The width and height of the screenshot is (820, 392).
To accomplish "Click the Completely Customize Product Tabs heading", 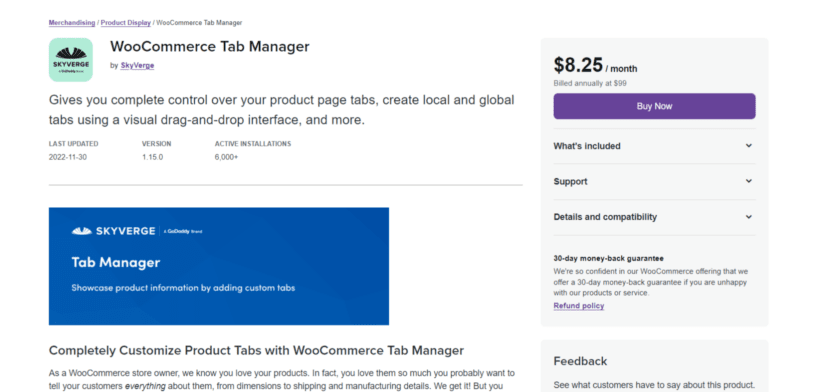I will [x=256, y=350].
